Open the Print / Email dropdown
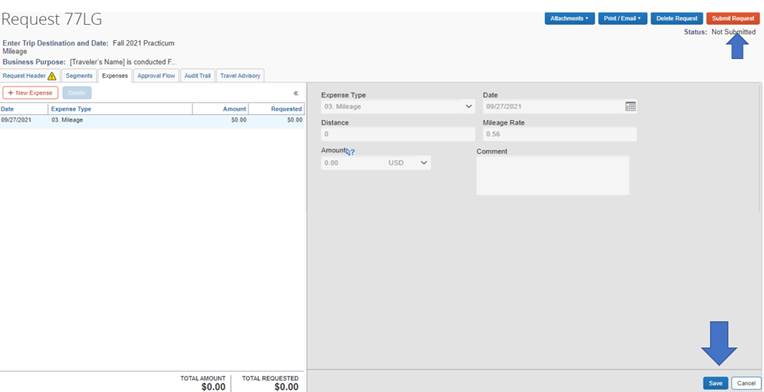Image resolution: width=764 pixels, height=392 pixels. (622, 19)
